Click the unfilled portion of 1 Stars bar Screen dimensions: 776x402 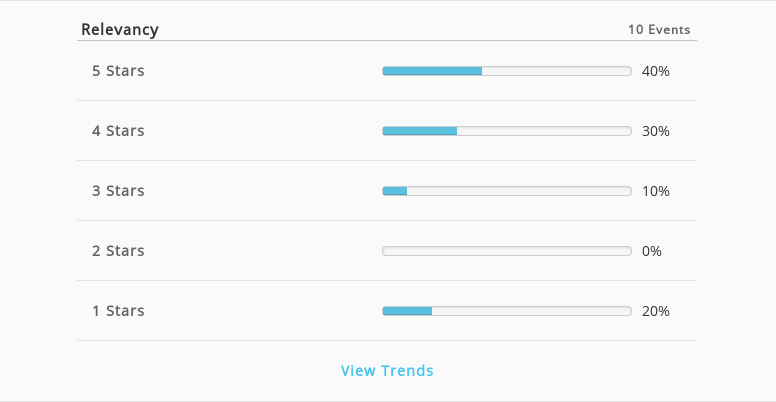pyautogui.click(x=532, y=311)
